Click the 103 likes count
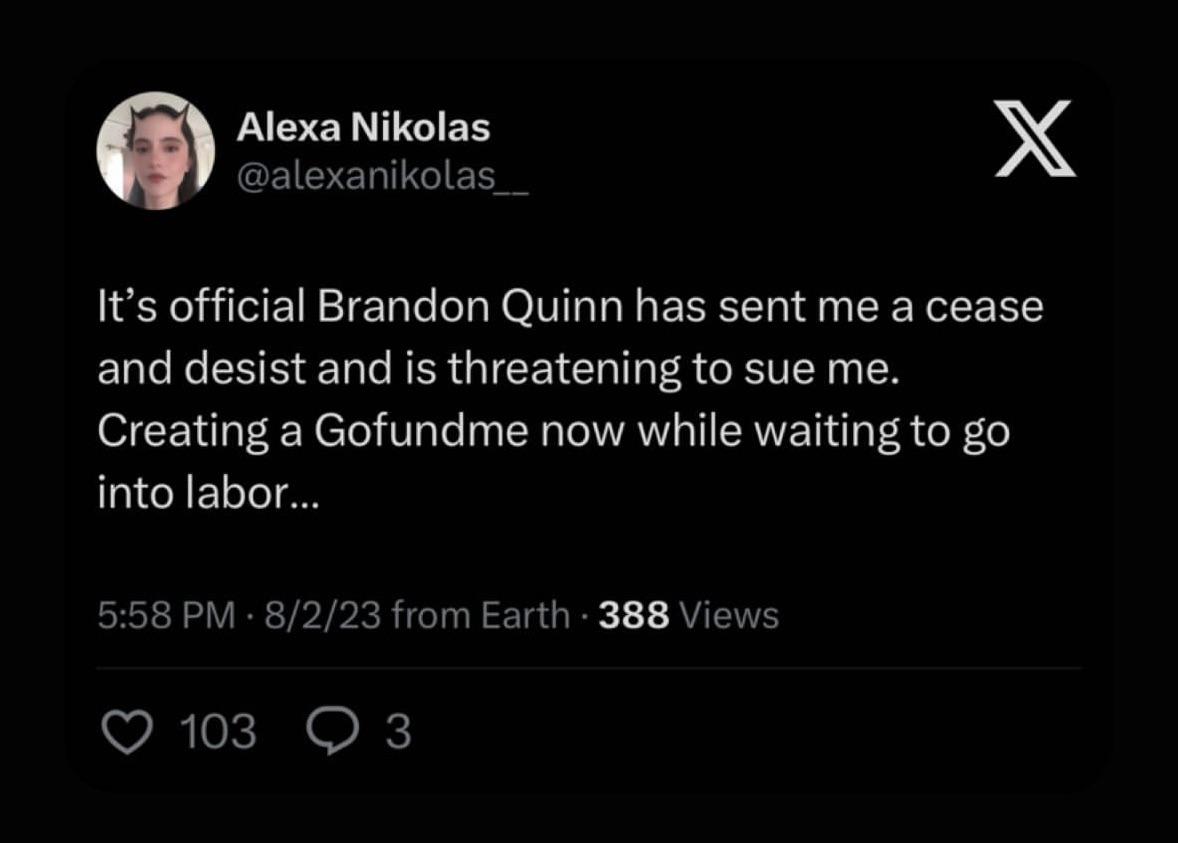The image size is (1178, 843). click(217, 732)
